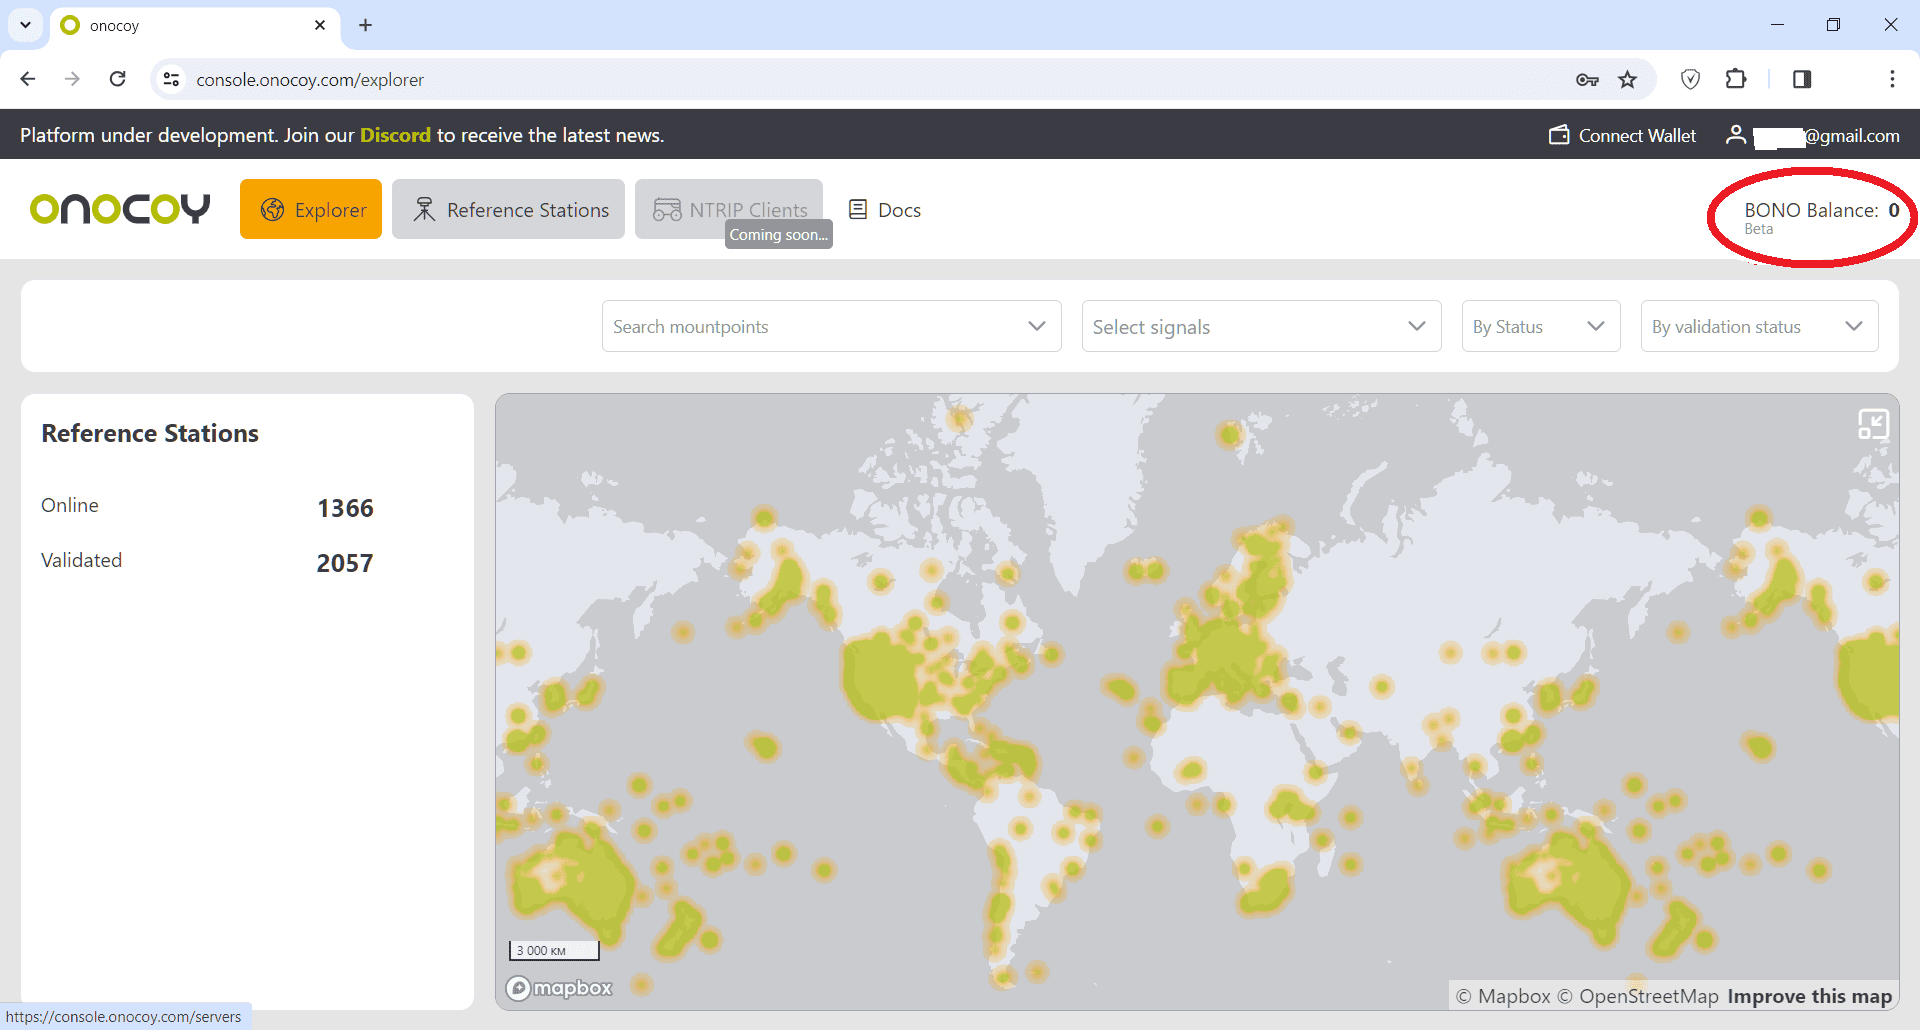The height and width of the screenshot is (1030, 1920).
Task: Reload the page
Action: [x=118, y=79]
